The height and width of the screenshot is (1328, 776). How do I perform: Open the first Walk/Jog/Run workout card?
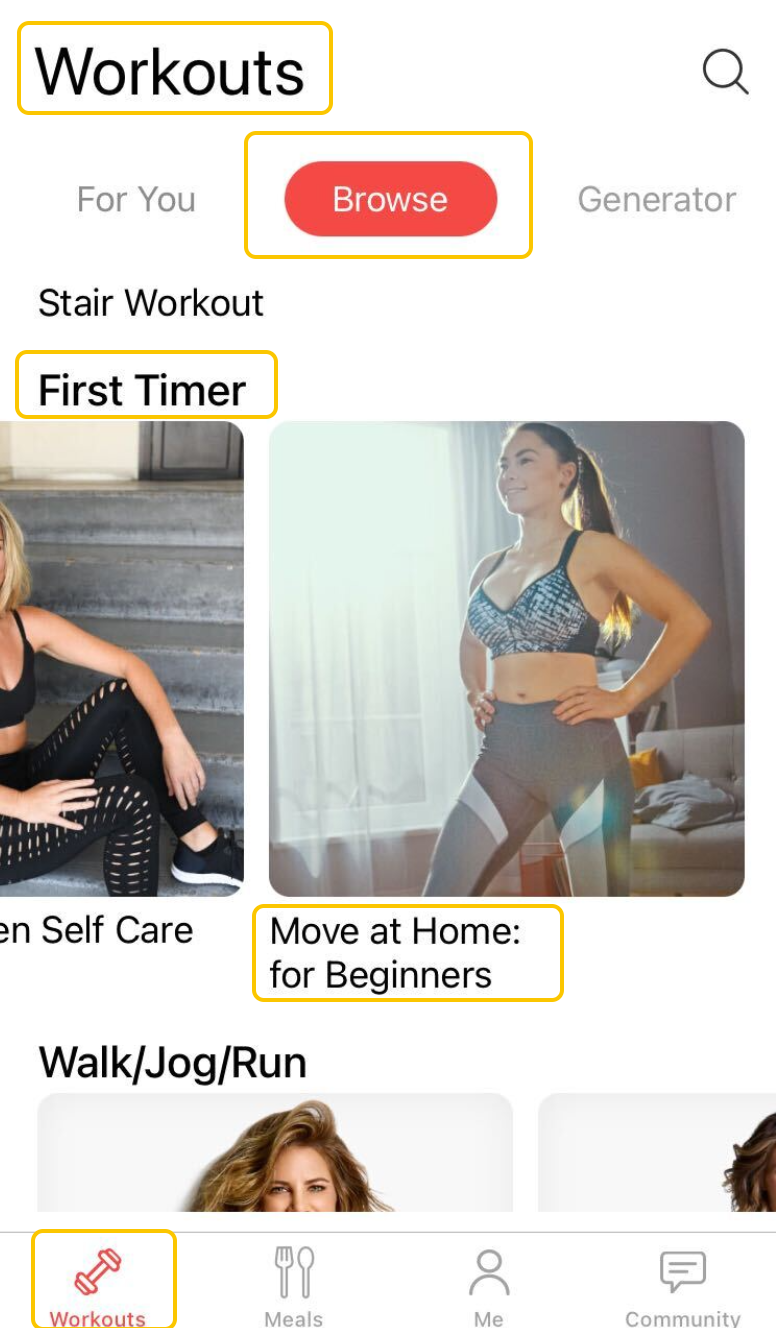(x=275, y=1152)
